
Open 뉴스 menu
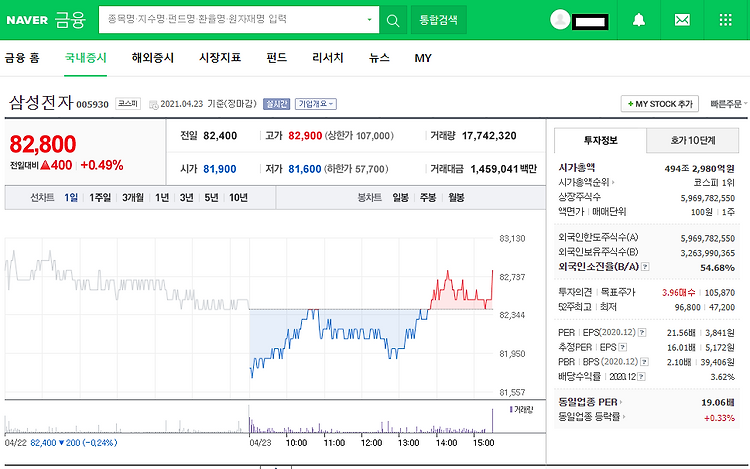(379, 58)
